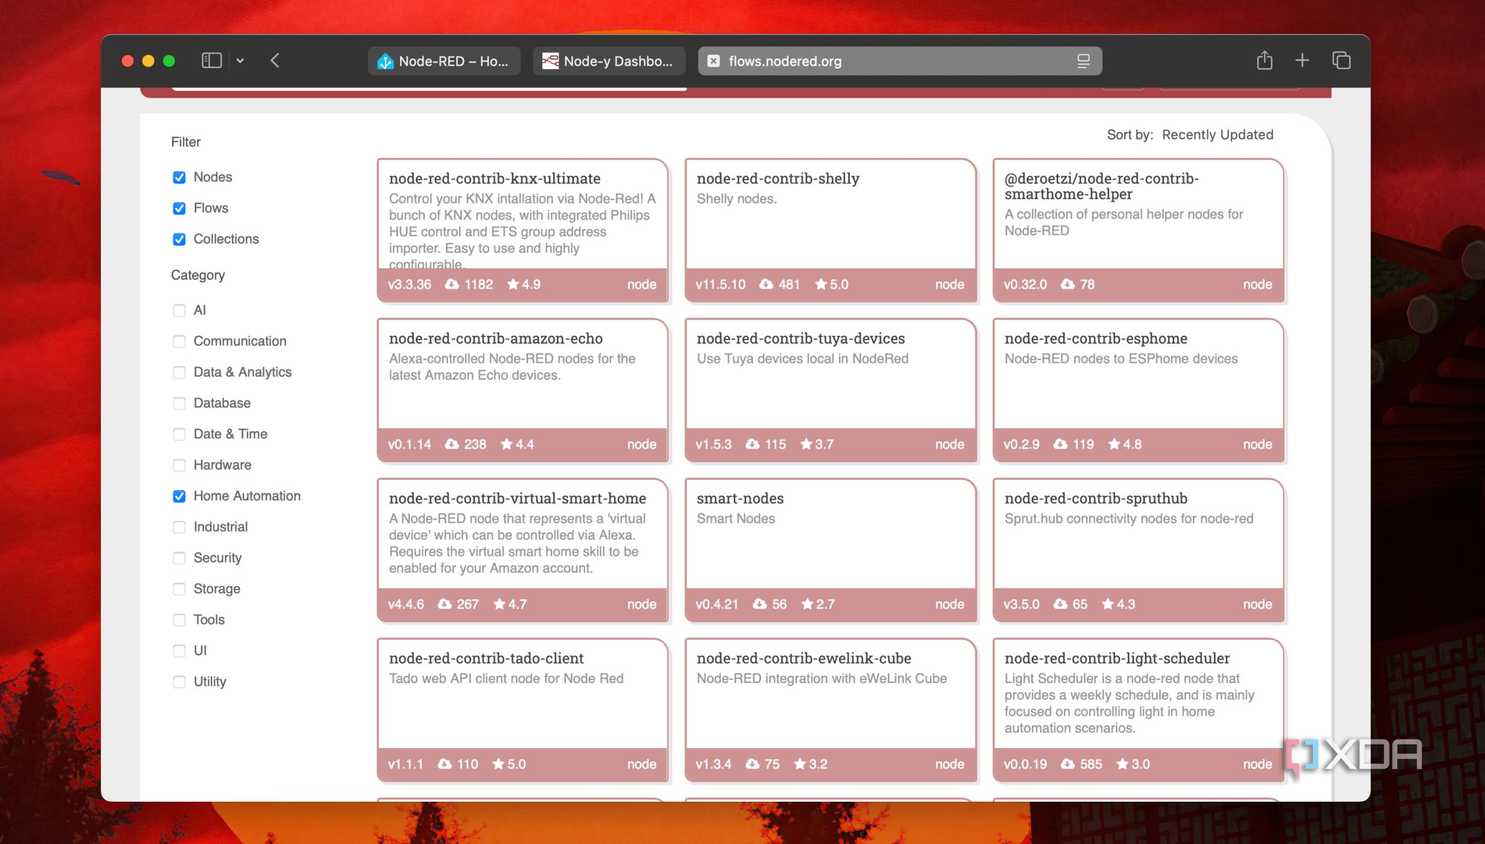Enable the UI category checkbox
1485x844 pixels.
pyautogui.click(x=179, y=651)
